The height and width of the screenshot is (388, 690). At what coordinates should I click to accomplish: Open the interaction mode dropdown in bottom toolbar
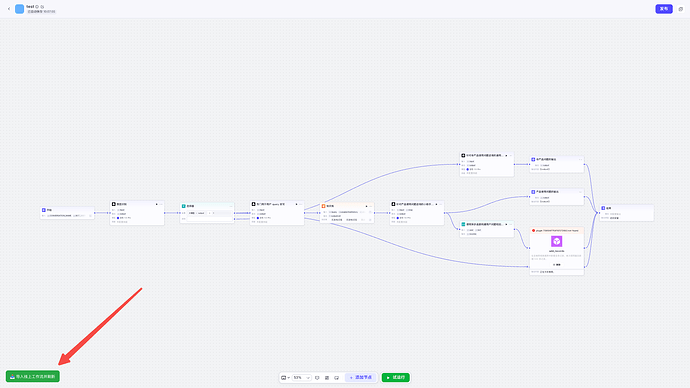(x=285, y=377)
